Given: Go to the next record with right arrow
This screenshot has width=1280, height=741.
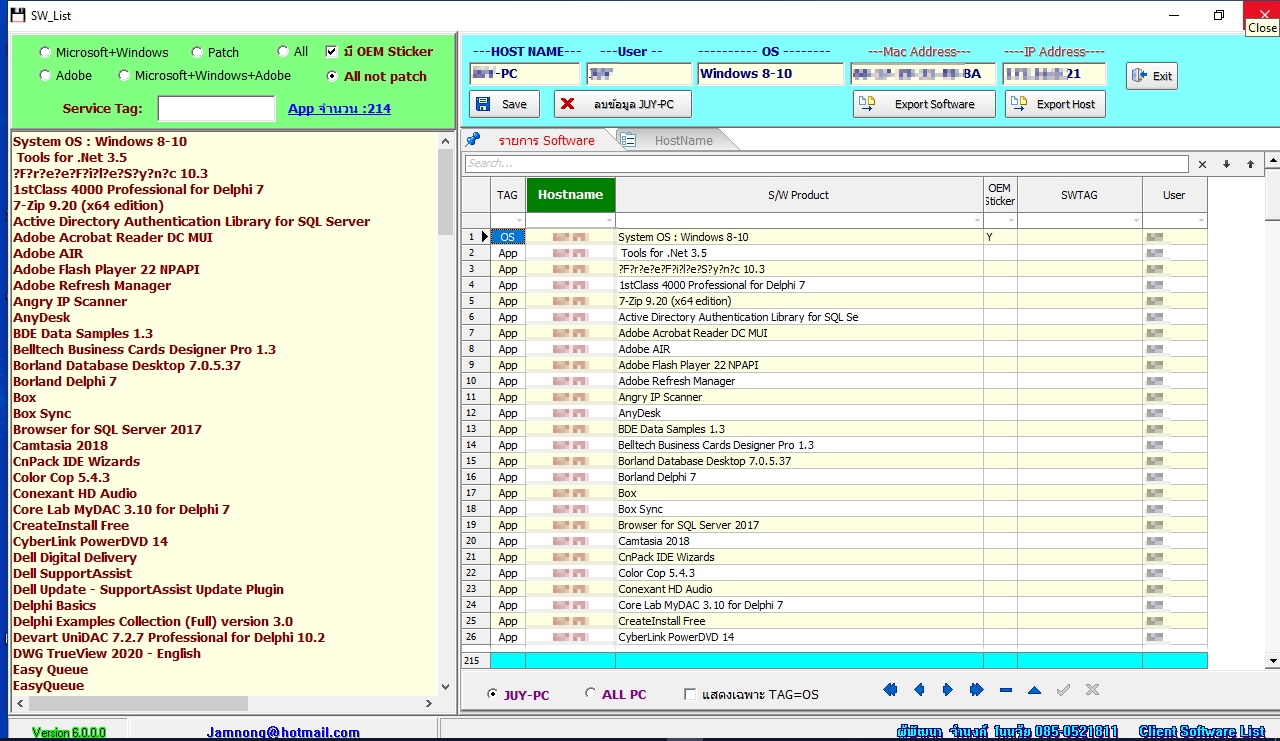Looking at the screenshot, I should (946, 689).
